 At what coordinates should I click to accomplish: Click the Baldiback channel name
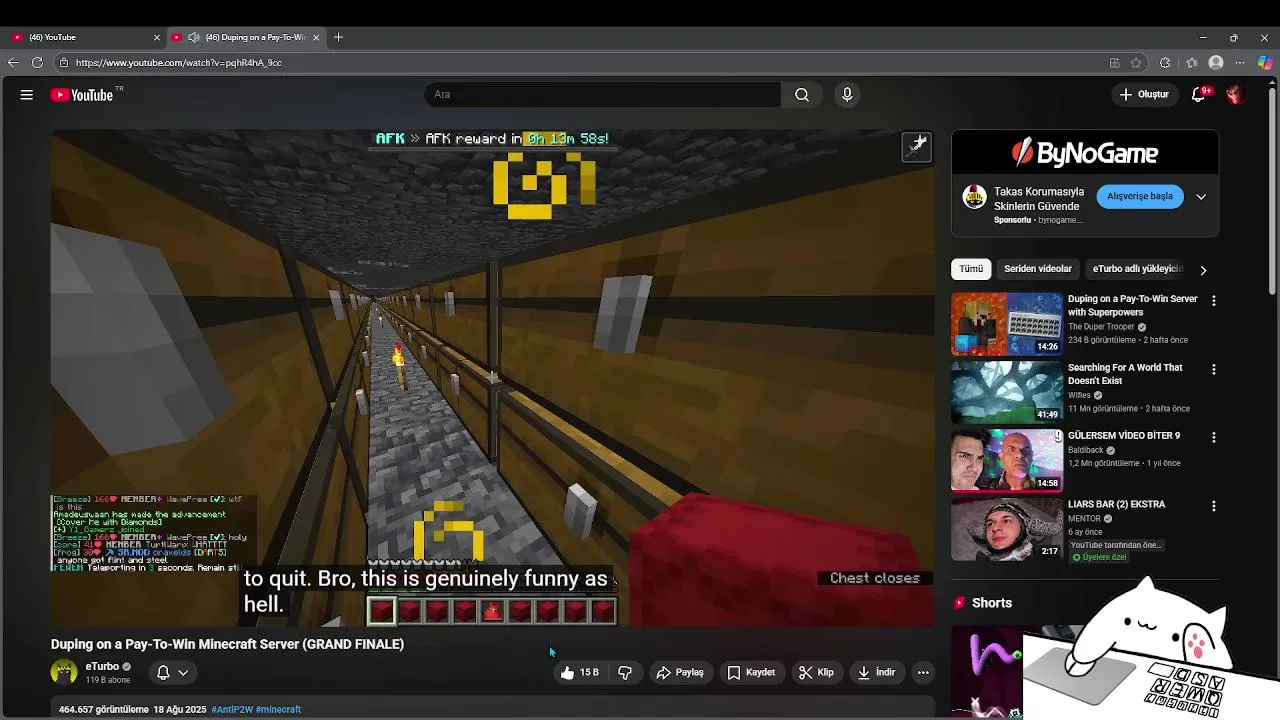1085,450
